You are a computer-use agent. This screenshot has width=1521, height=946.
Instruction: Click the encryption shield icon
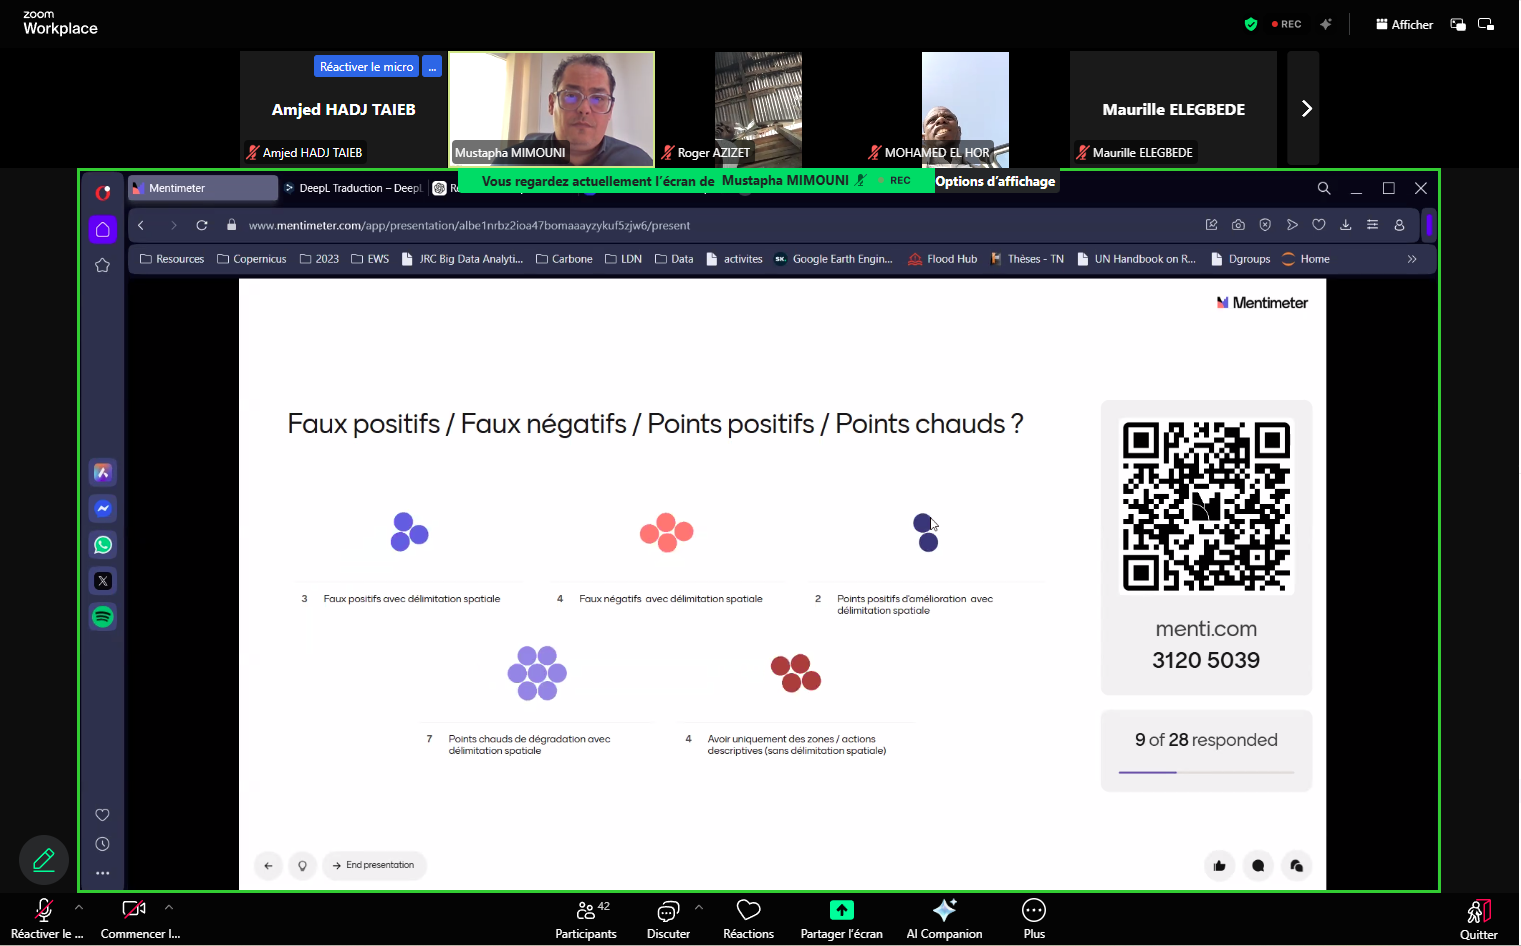pyautogui.click(x=1250, y=24)
